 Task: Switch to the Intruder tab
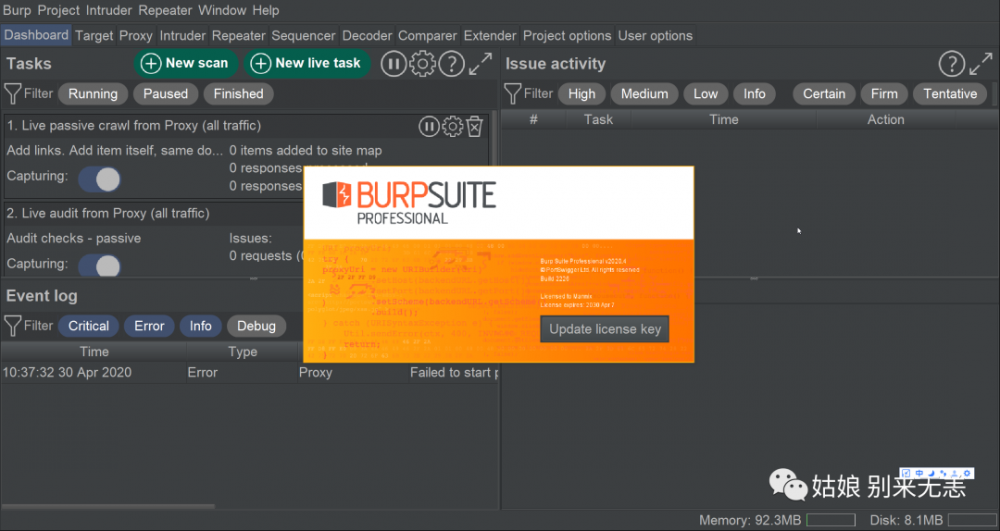click(182, 36)
